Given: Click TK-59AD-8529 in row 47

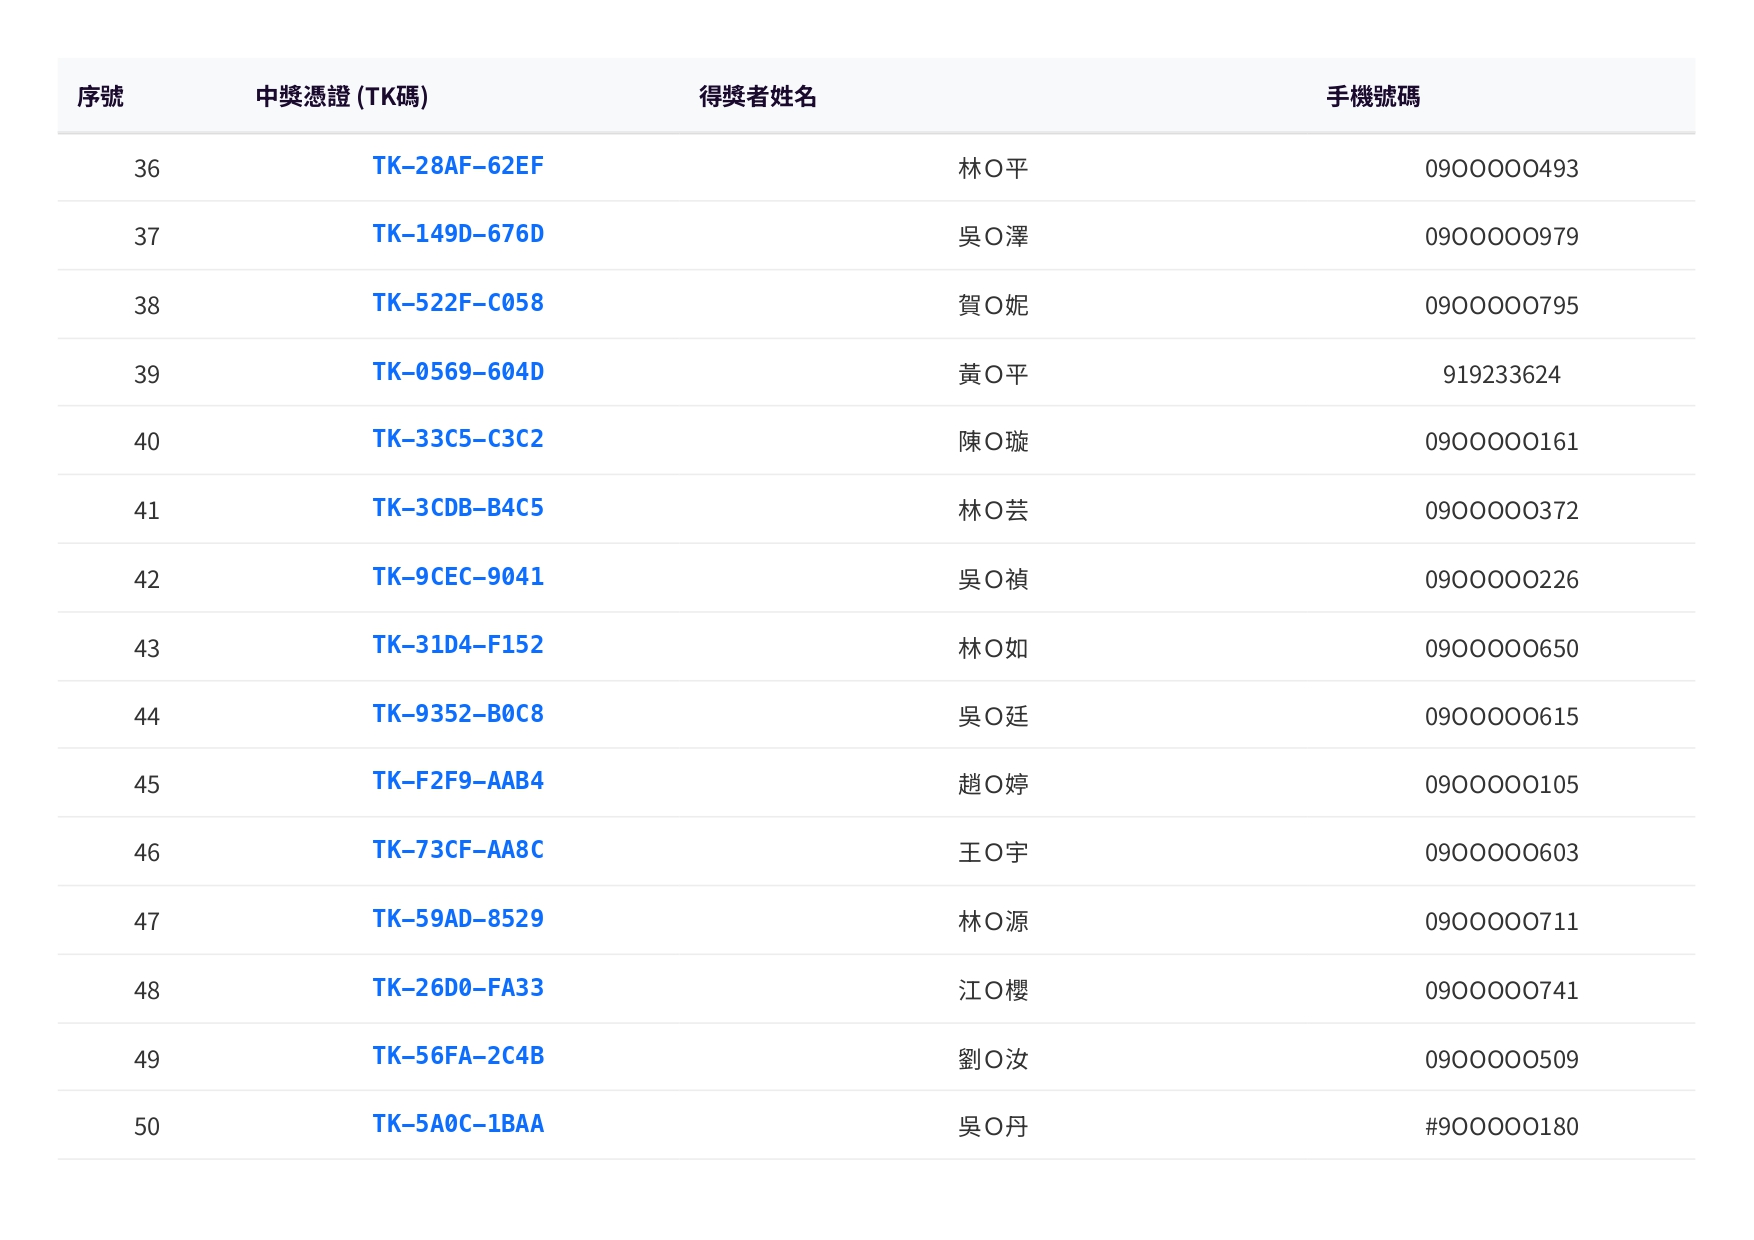Looking at the screenshot, I should tap(457, 919).
